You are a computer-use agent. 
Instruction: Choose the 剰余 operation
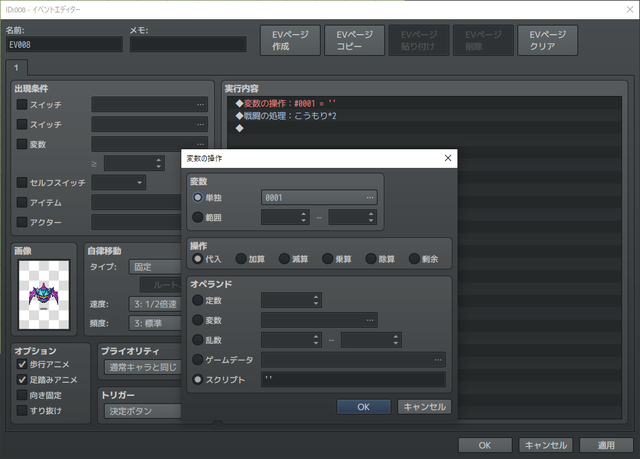[414, 259]
